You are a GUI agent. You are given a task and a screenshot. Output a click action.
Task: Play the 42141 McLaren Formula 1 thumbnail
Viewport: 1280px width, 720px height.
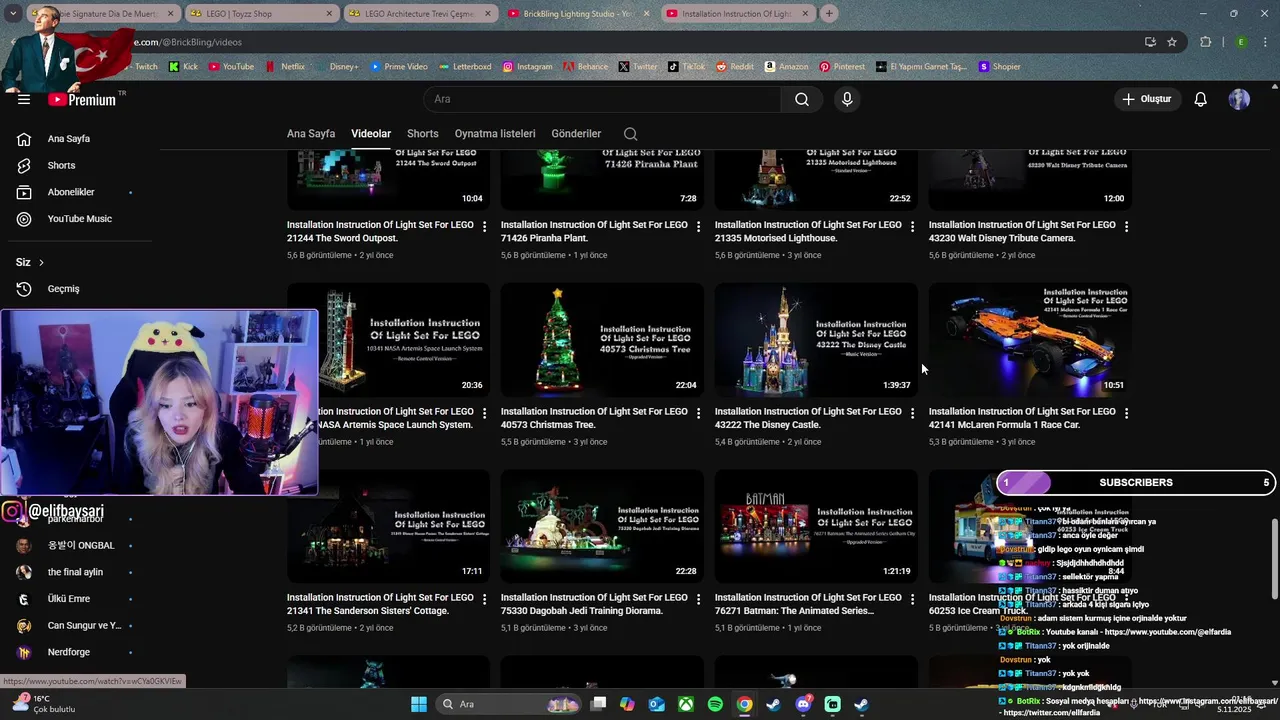(1030, 340)
